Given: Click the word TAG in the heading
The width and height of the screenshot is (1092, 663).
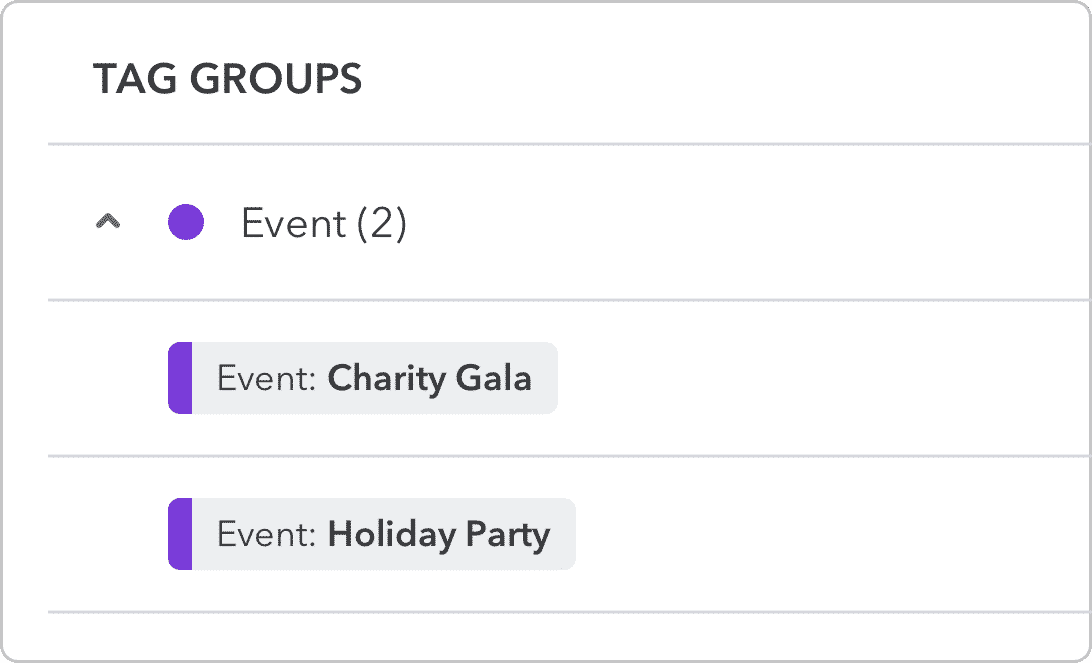Looking at the screenshot, I should pyautogui.click(x=127, y=79).
